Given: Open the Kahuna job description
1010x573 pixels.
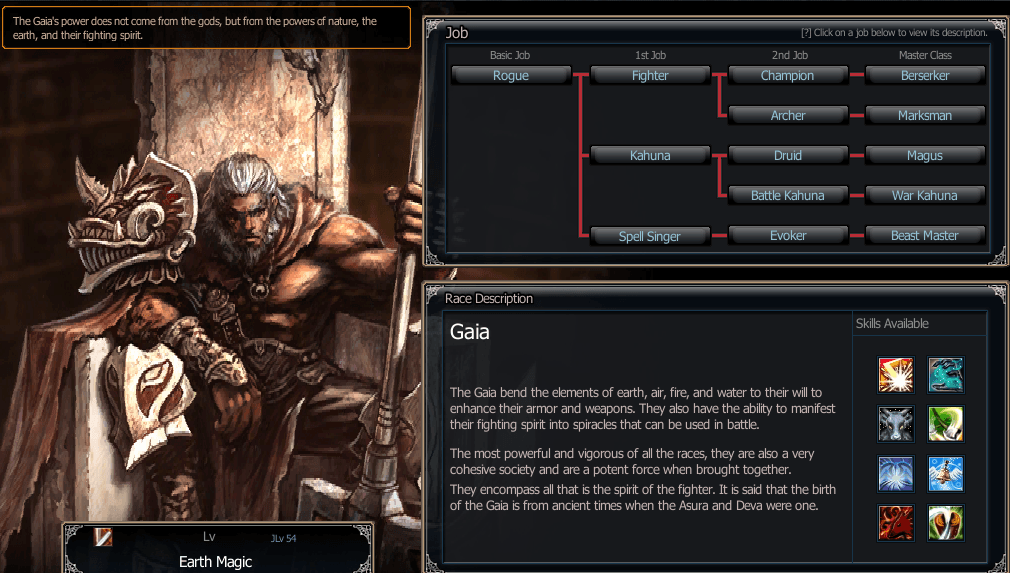Looking at the screenshot, I should 650,155.
